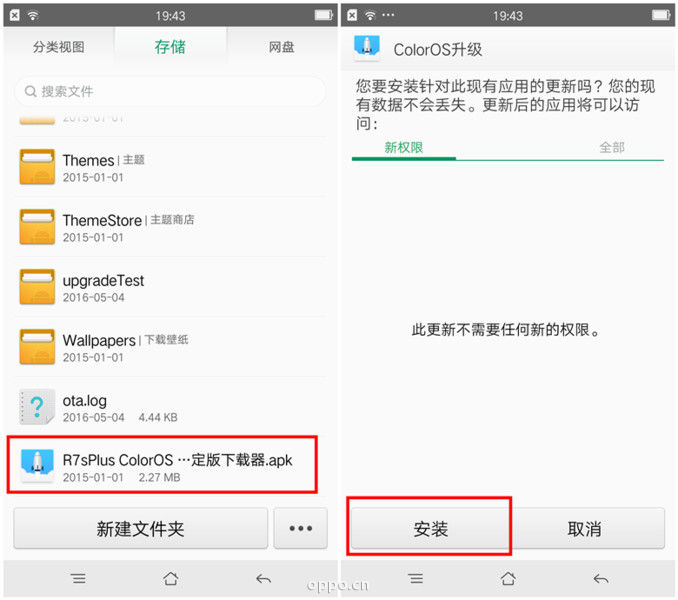Tap the ota.log unknown file icon
678x600 pixels.
click(x=37, y=407)
